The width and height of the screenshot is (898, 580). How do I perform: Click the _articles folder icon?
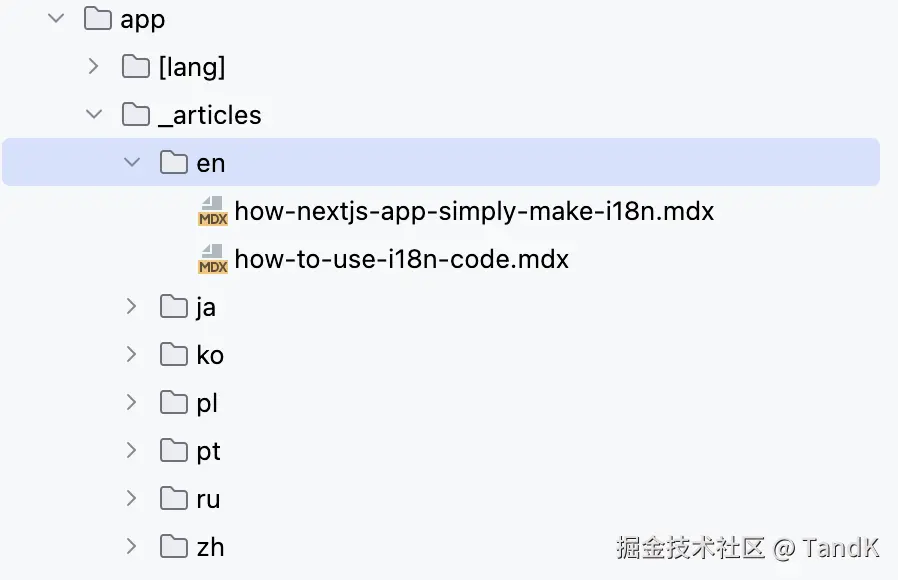134,114
